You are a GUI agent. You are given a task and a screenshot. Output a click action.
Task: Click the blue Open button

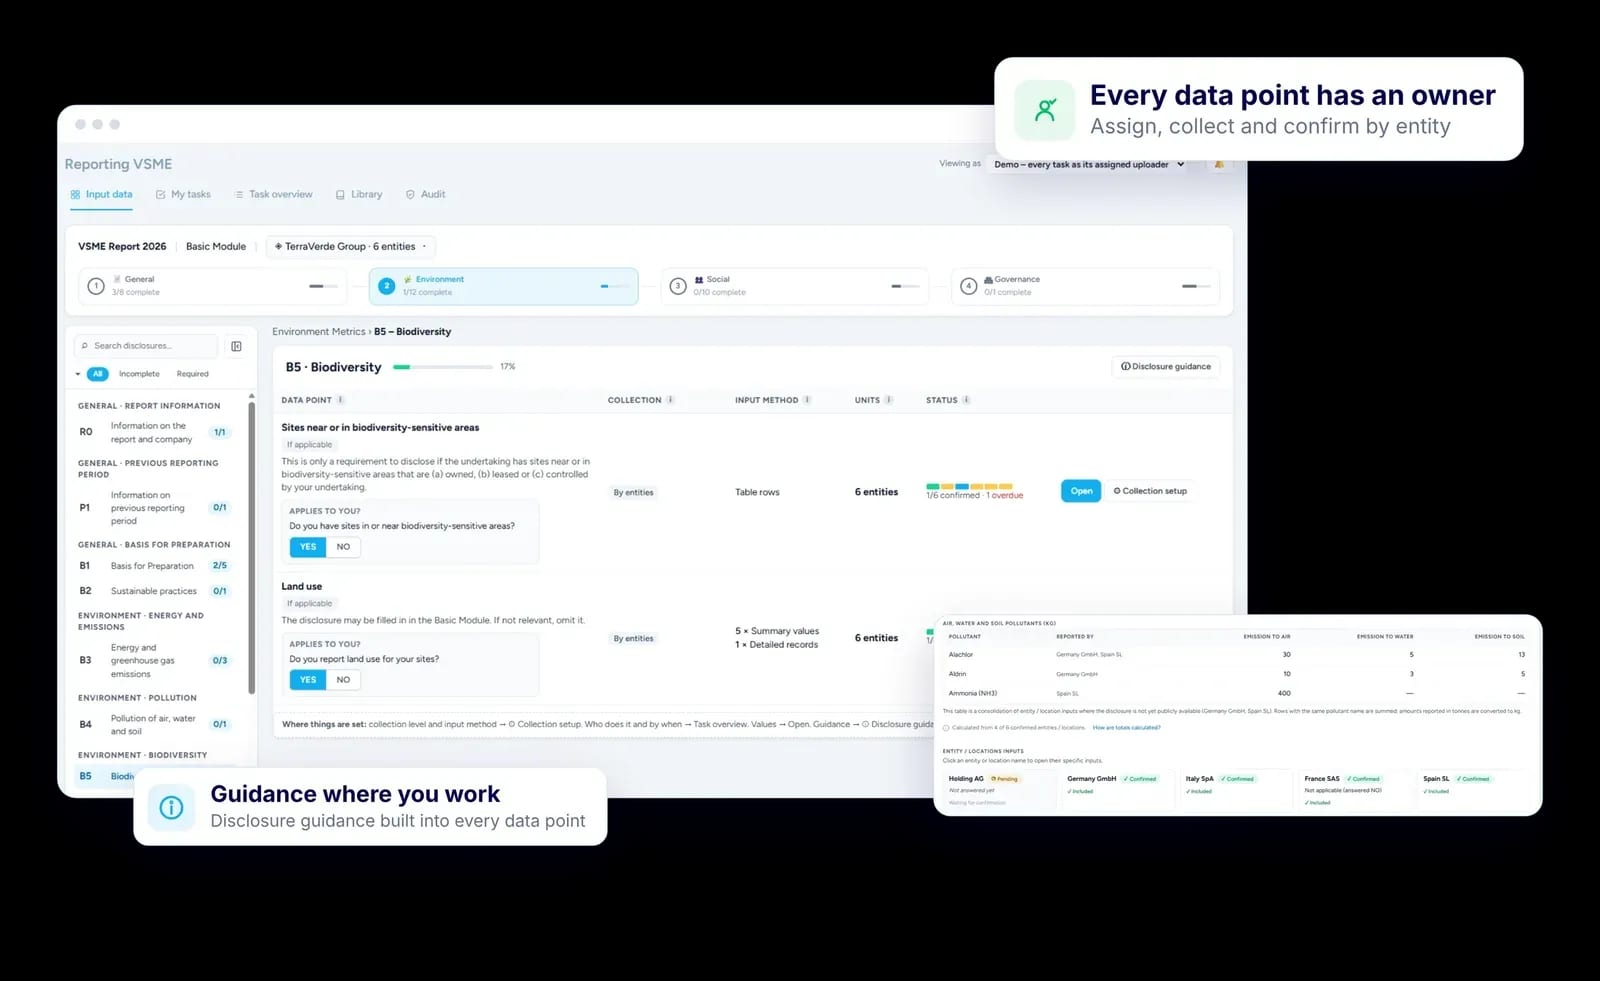tap(1081, 491)
